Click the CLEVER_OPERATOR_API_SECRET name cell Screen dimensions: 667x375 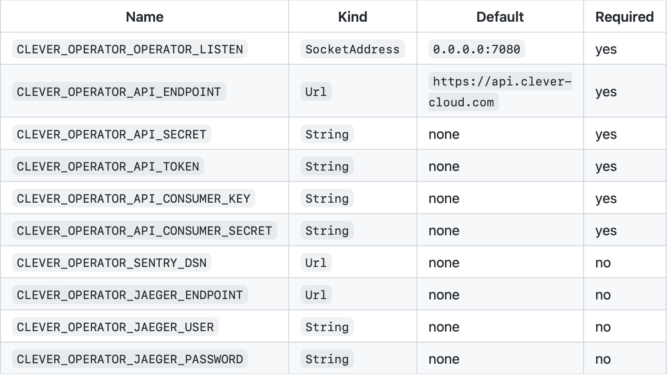111,134
